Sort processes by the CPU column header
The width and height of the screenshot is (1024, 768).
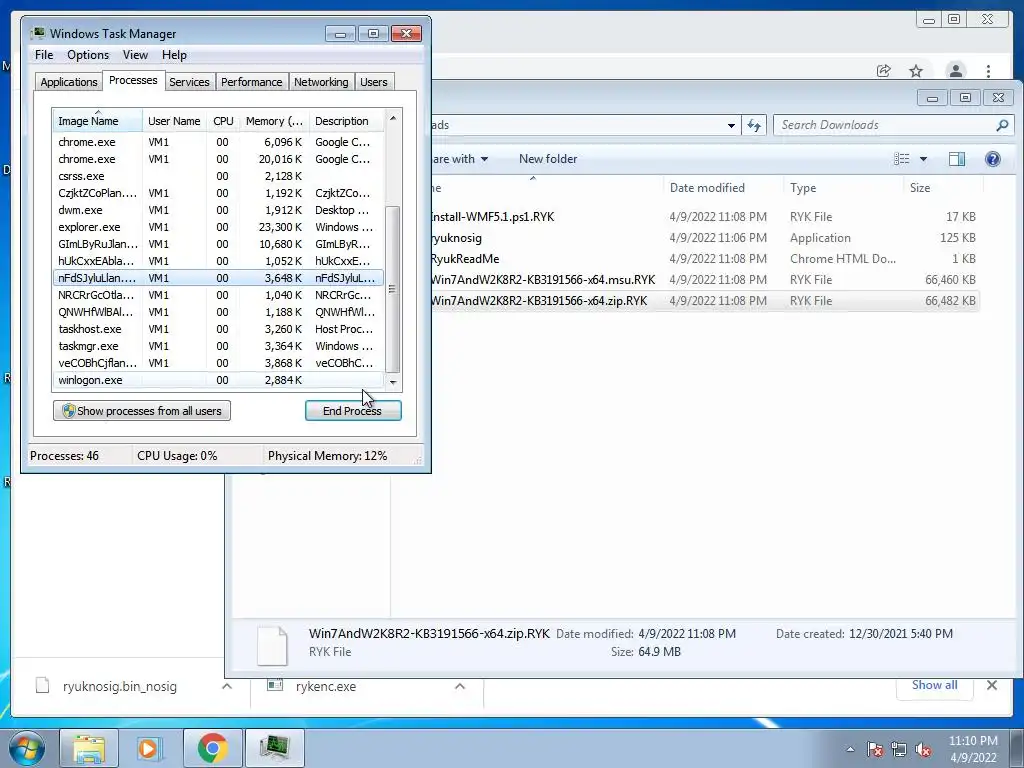[223, 121]
